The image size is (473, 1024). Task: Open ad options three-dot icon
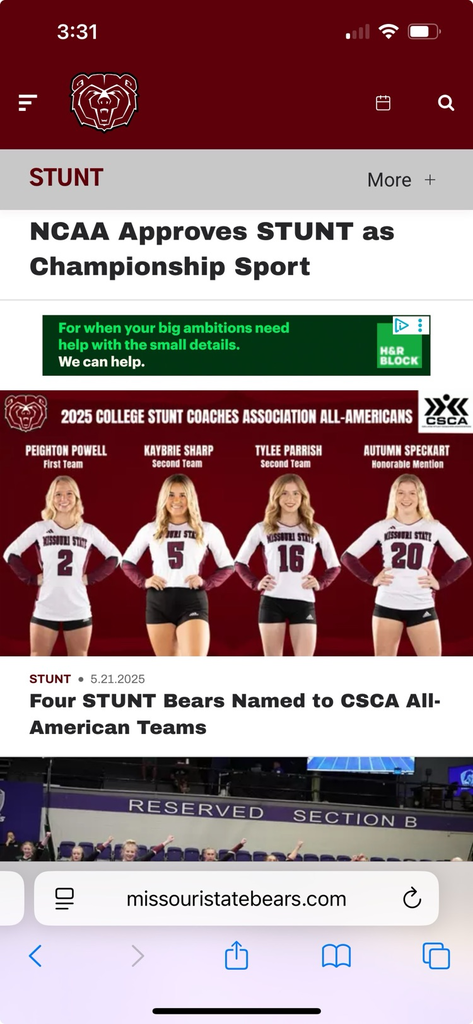(420, 325)
